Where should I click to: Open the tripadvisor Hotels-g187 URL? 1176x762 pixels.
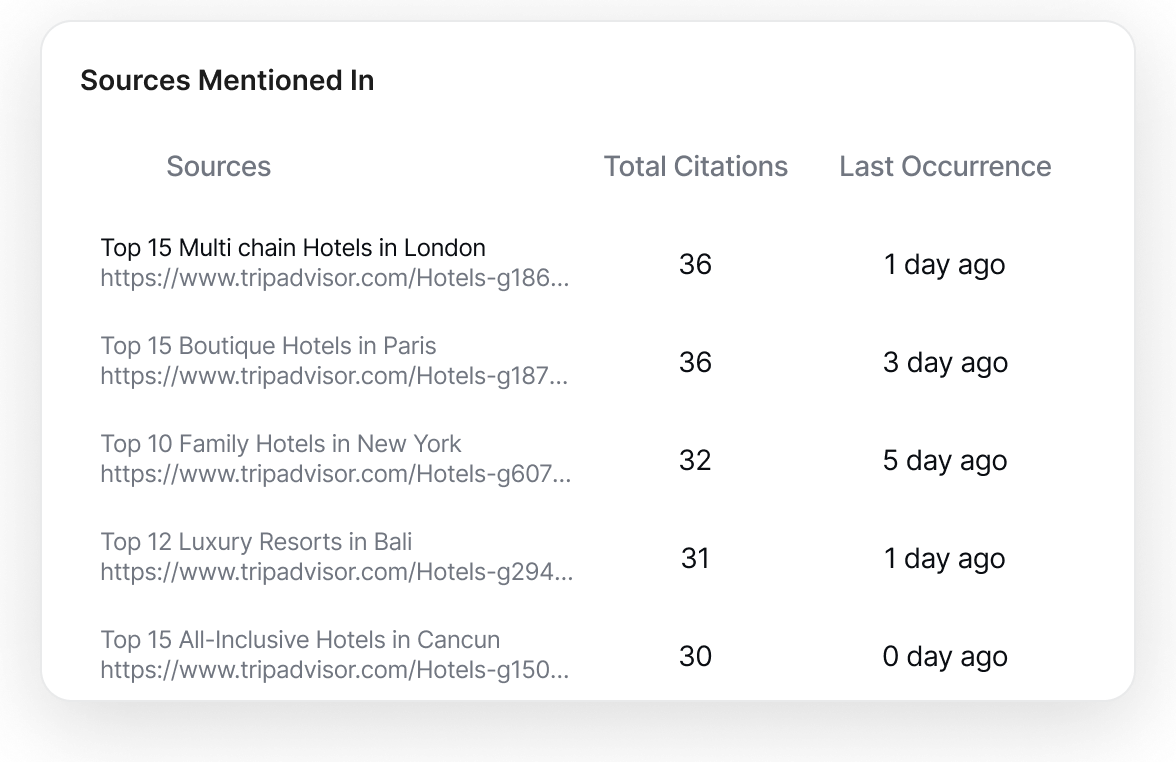(x=334, y=376)
